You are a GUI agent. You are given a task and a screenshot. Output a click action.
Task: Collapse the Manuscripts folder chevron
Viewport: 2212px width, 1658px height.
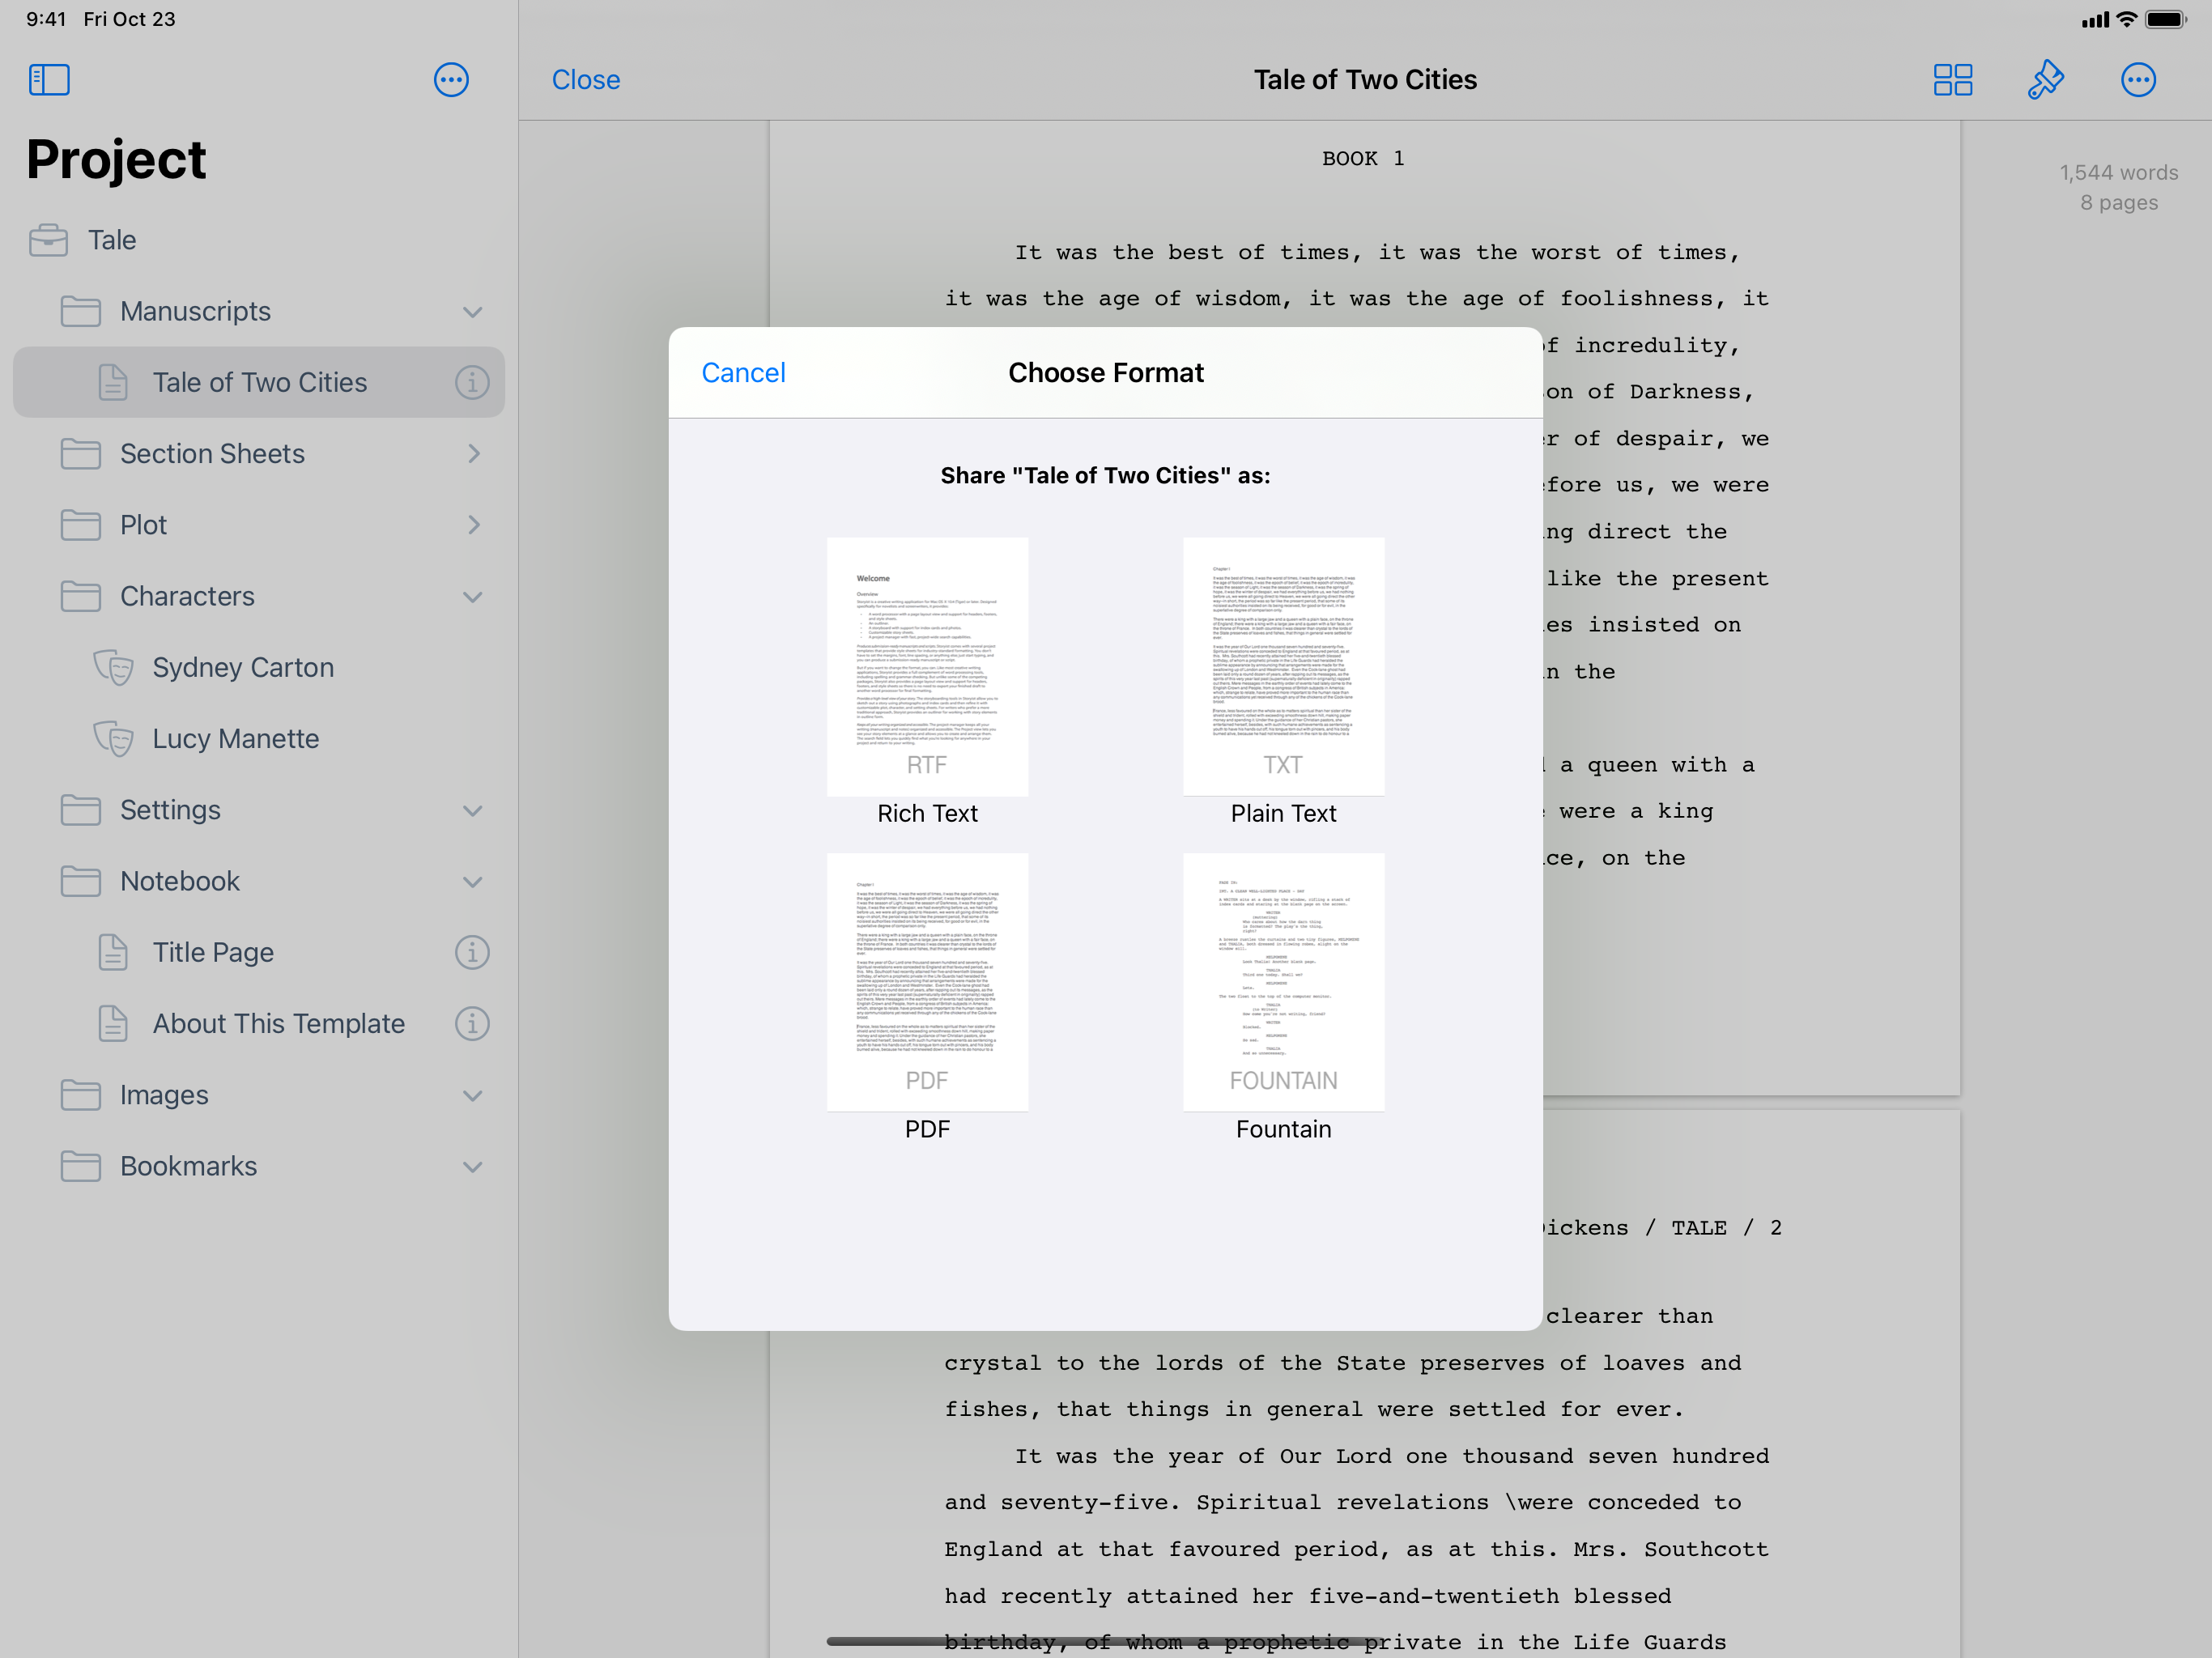473,312
